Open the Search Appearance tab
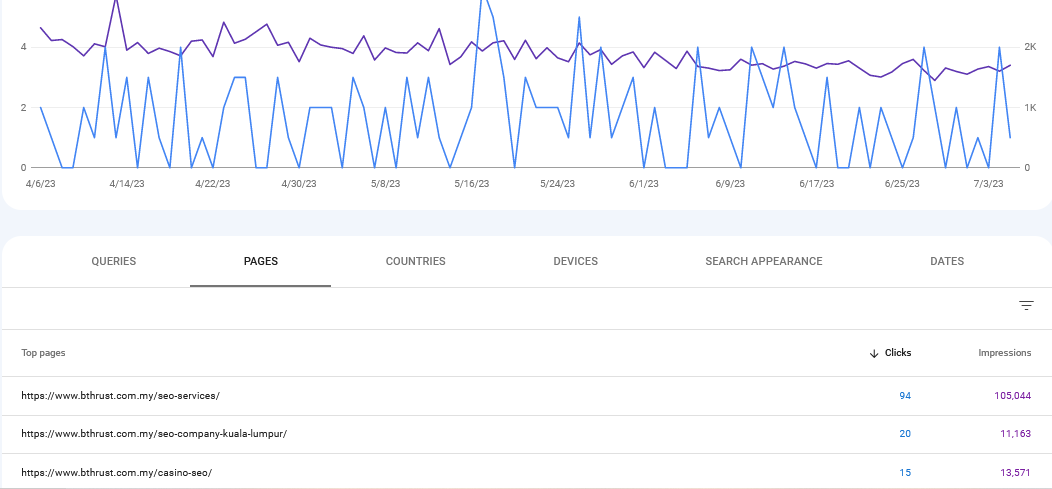1052x489 pixels. 764,262
